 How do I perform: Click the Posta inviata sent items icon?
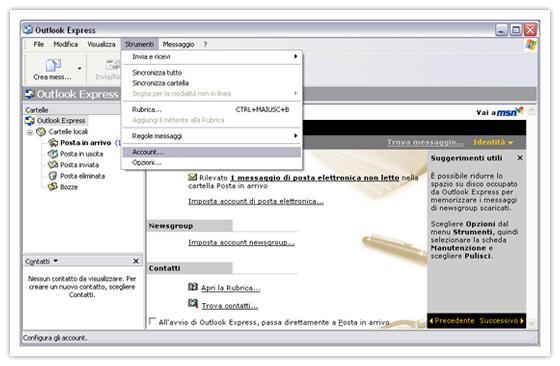[x=53, y=165]
